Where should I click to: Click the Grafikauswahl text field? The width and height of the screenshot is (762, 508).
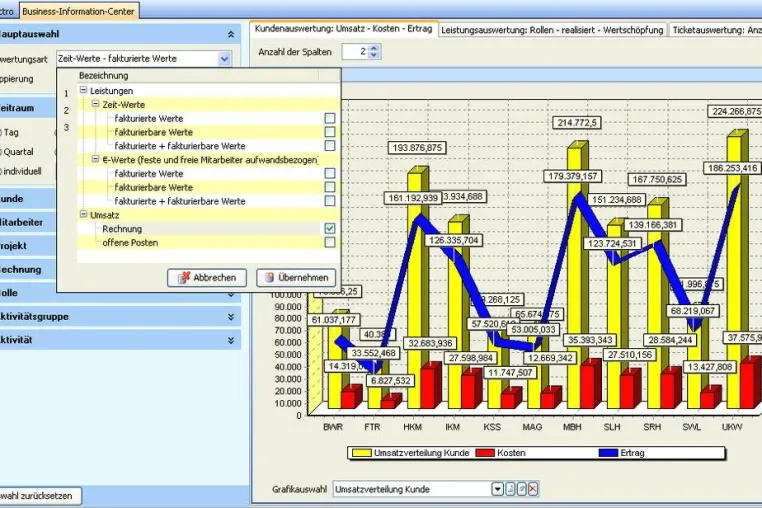pos(412,489)
